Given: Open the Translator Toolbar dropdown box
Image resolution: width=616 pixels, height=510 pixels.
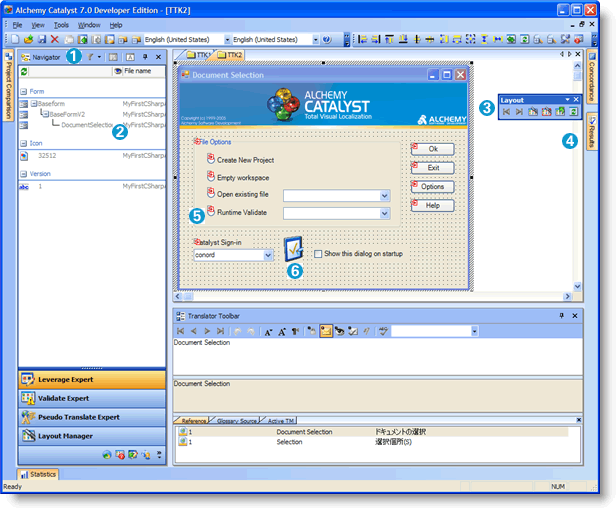Looking at the screenshot, I should click(x=475, y=332).
